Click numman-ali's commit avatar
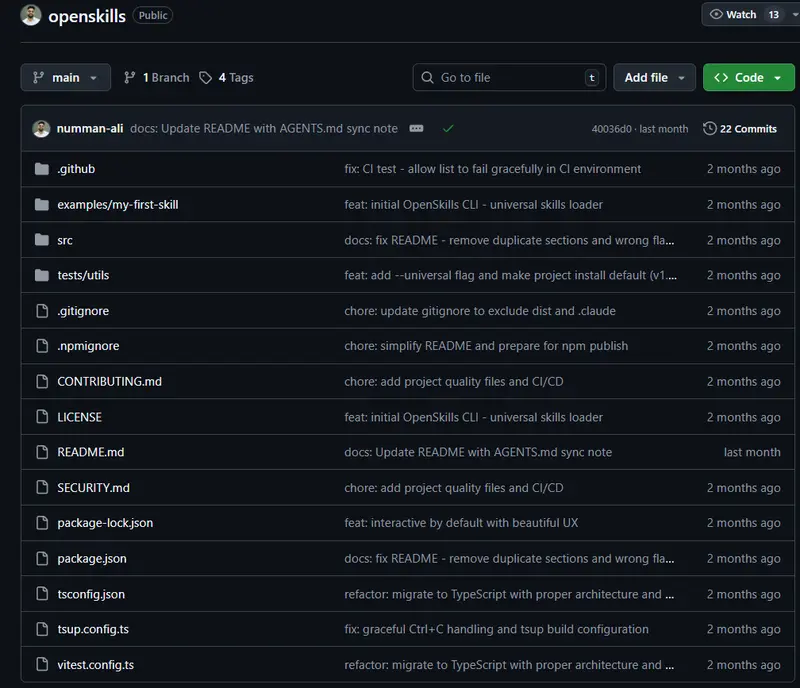Image resolution: width=800 pixels, height=688 pixels. pos(42,128)
